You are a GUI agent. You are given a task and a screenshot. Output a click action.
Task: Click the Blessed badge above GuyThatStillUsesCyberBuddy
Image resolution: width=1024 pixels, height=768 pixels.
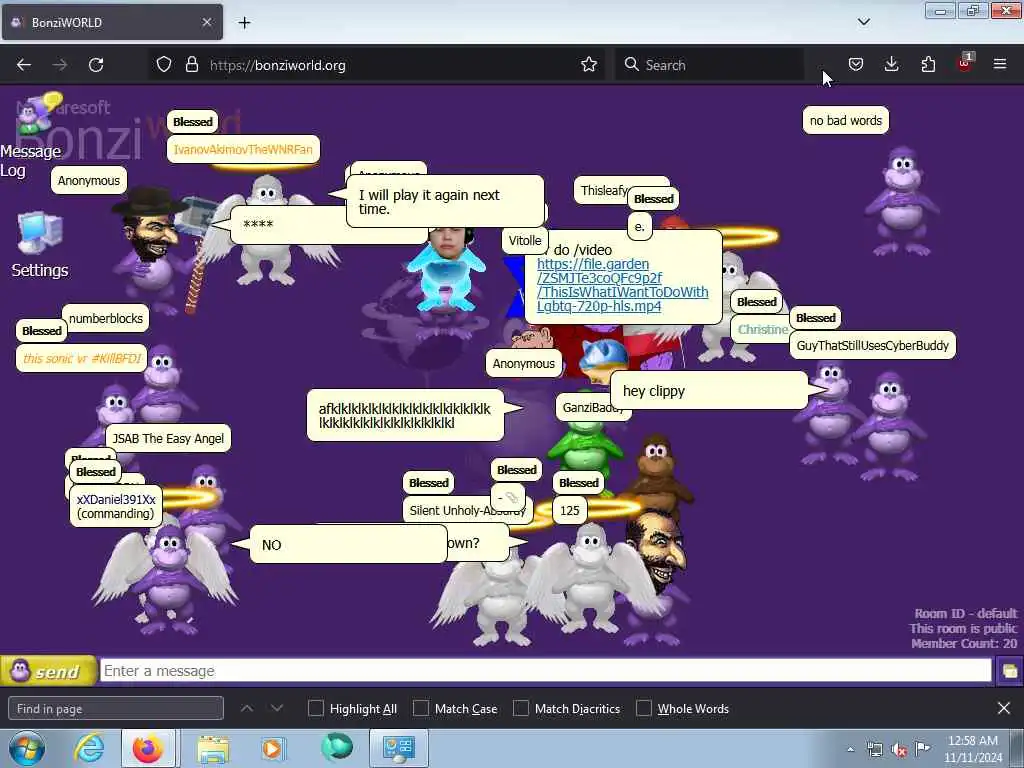(816, 318)
